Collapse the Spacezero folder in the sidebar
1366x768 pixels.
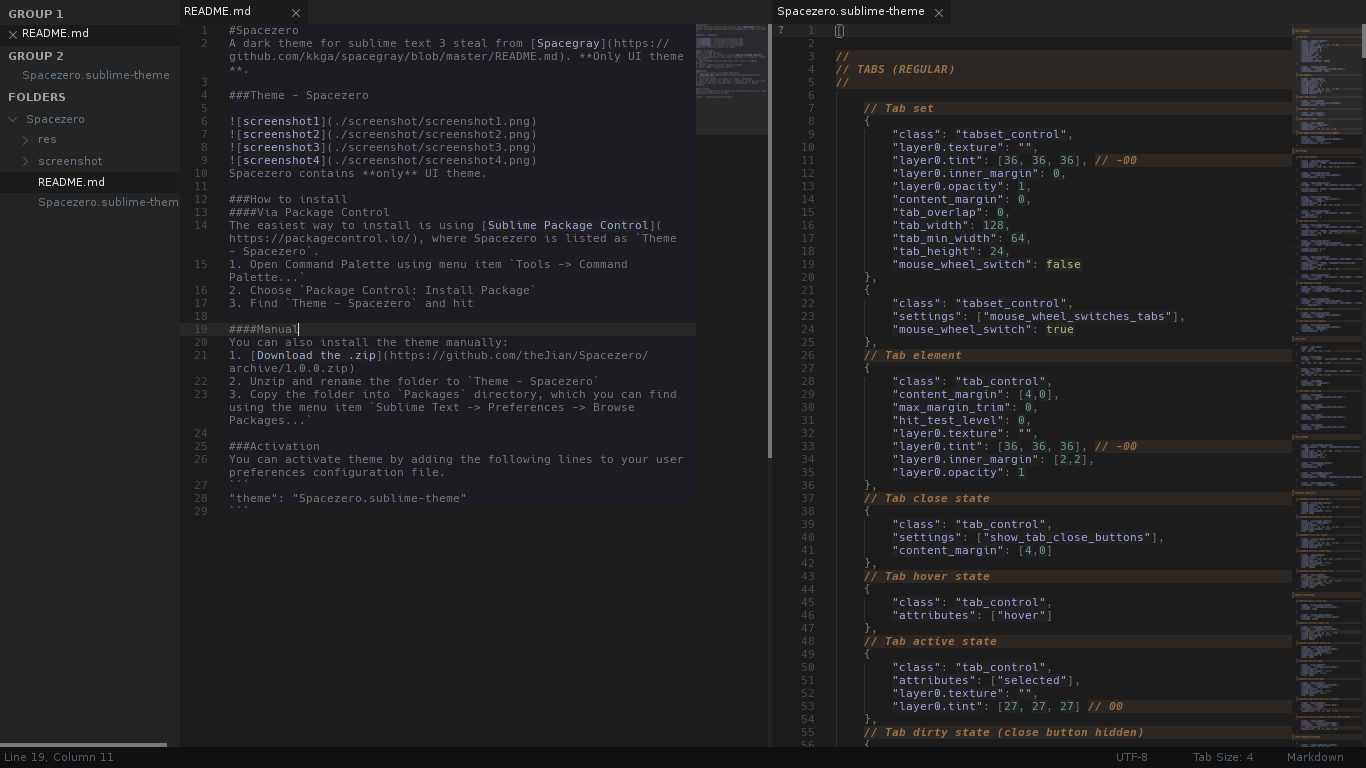click(x=13, y=119)
